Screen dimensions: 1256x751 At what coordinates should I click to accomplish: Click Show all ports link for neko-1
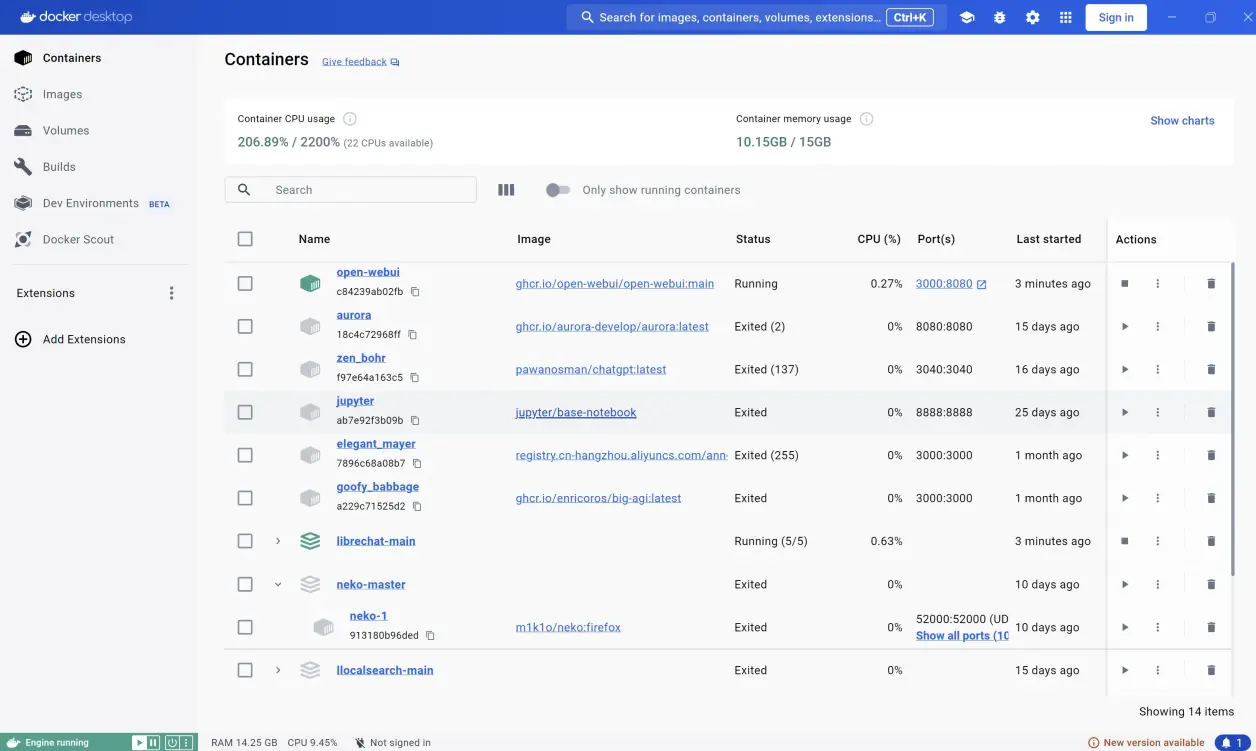962,636
